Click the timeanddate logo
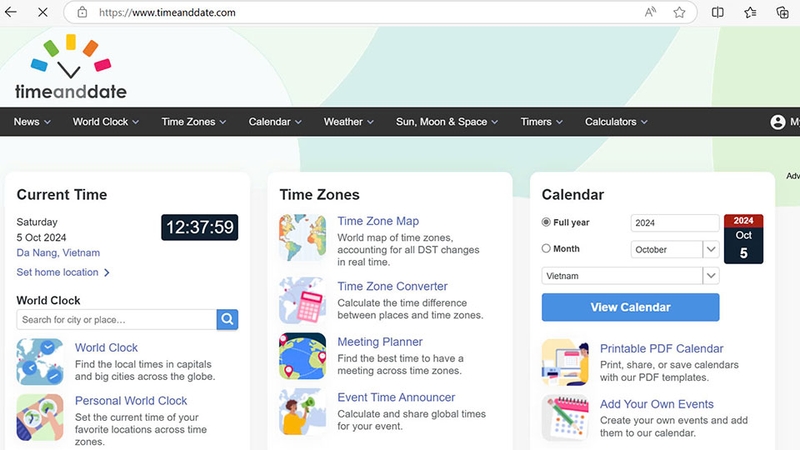 pos(71,66)
